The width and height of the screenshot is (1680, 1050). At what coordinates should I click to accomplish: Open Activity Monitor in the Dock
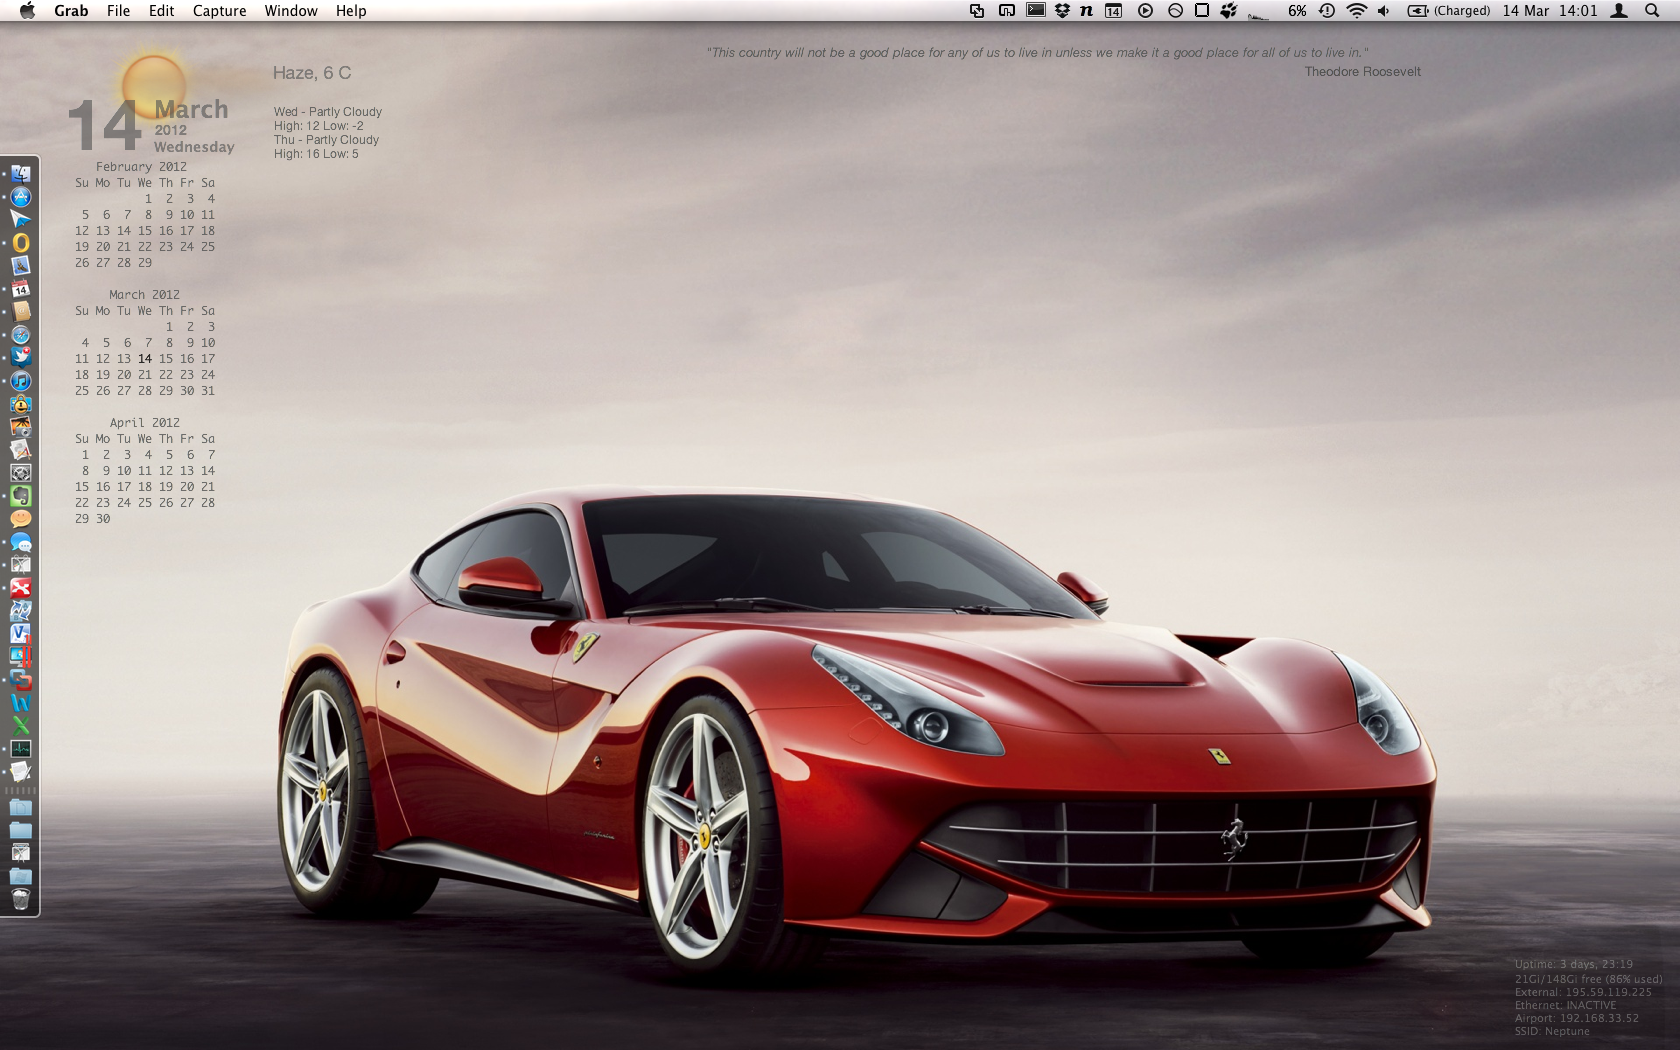tap(21, 749)
